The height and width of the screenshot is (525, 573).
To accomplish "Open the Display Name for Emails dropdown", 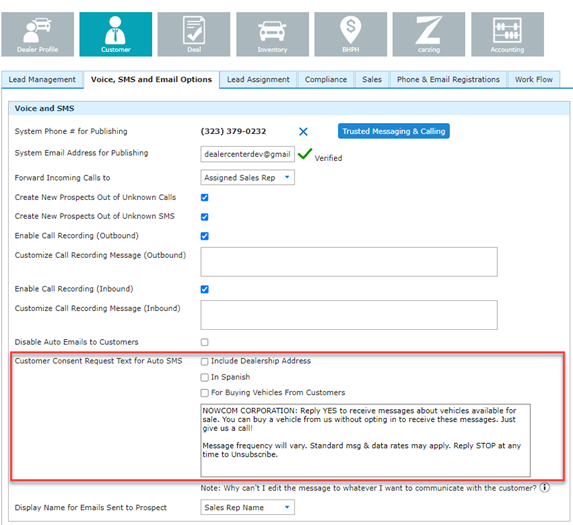I will (x=247, y=507).
